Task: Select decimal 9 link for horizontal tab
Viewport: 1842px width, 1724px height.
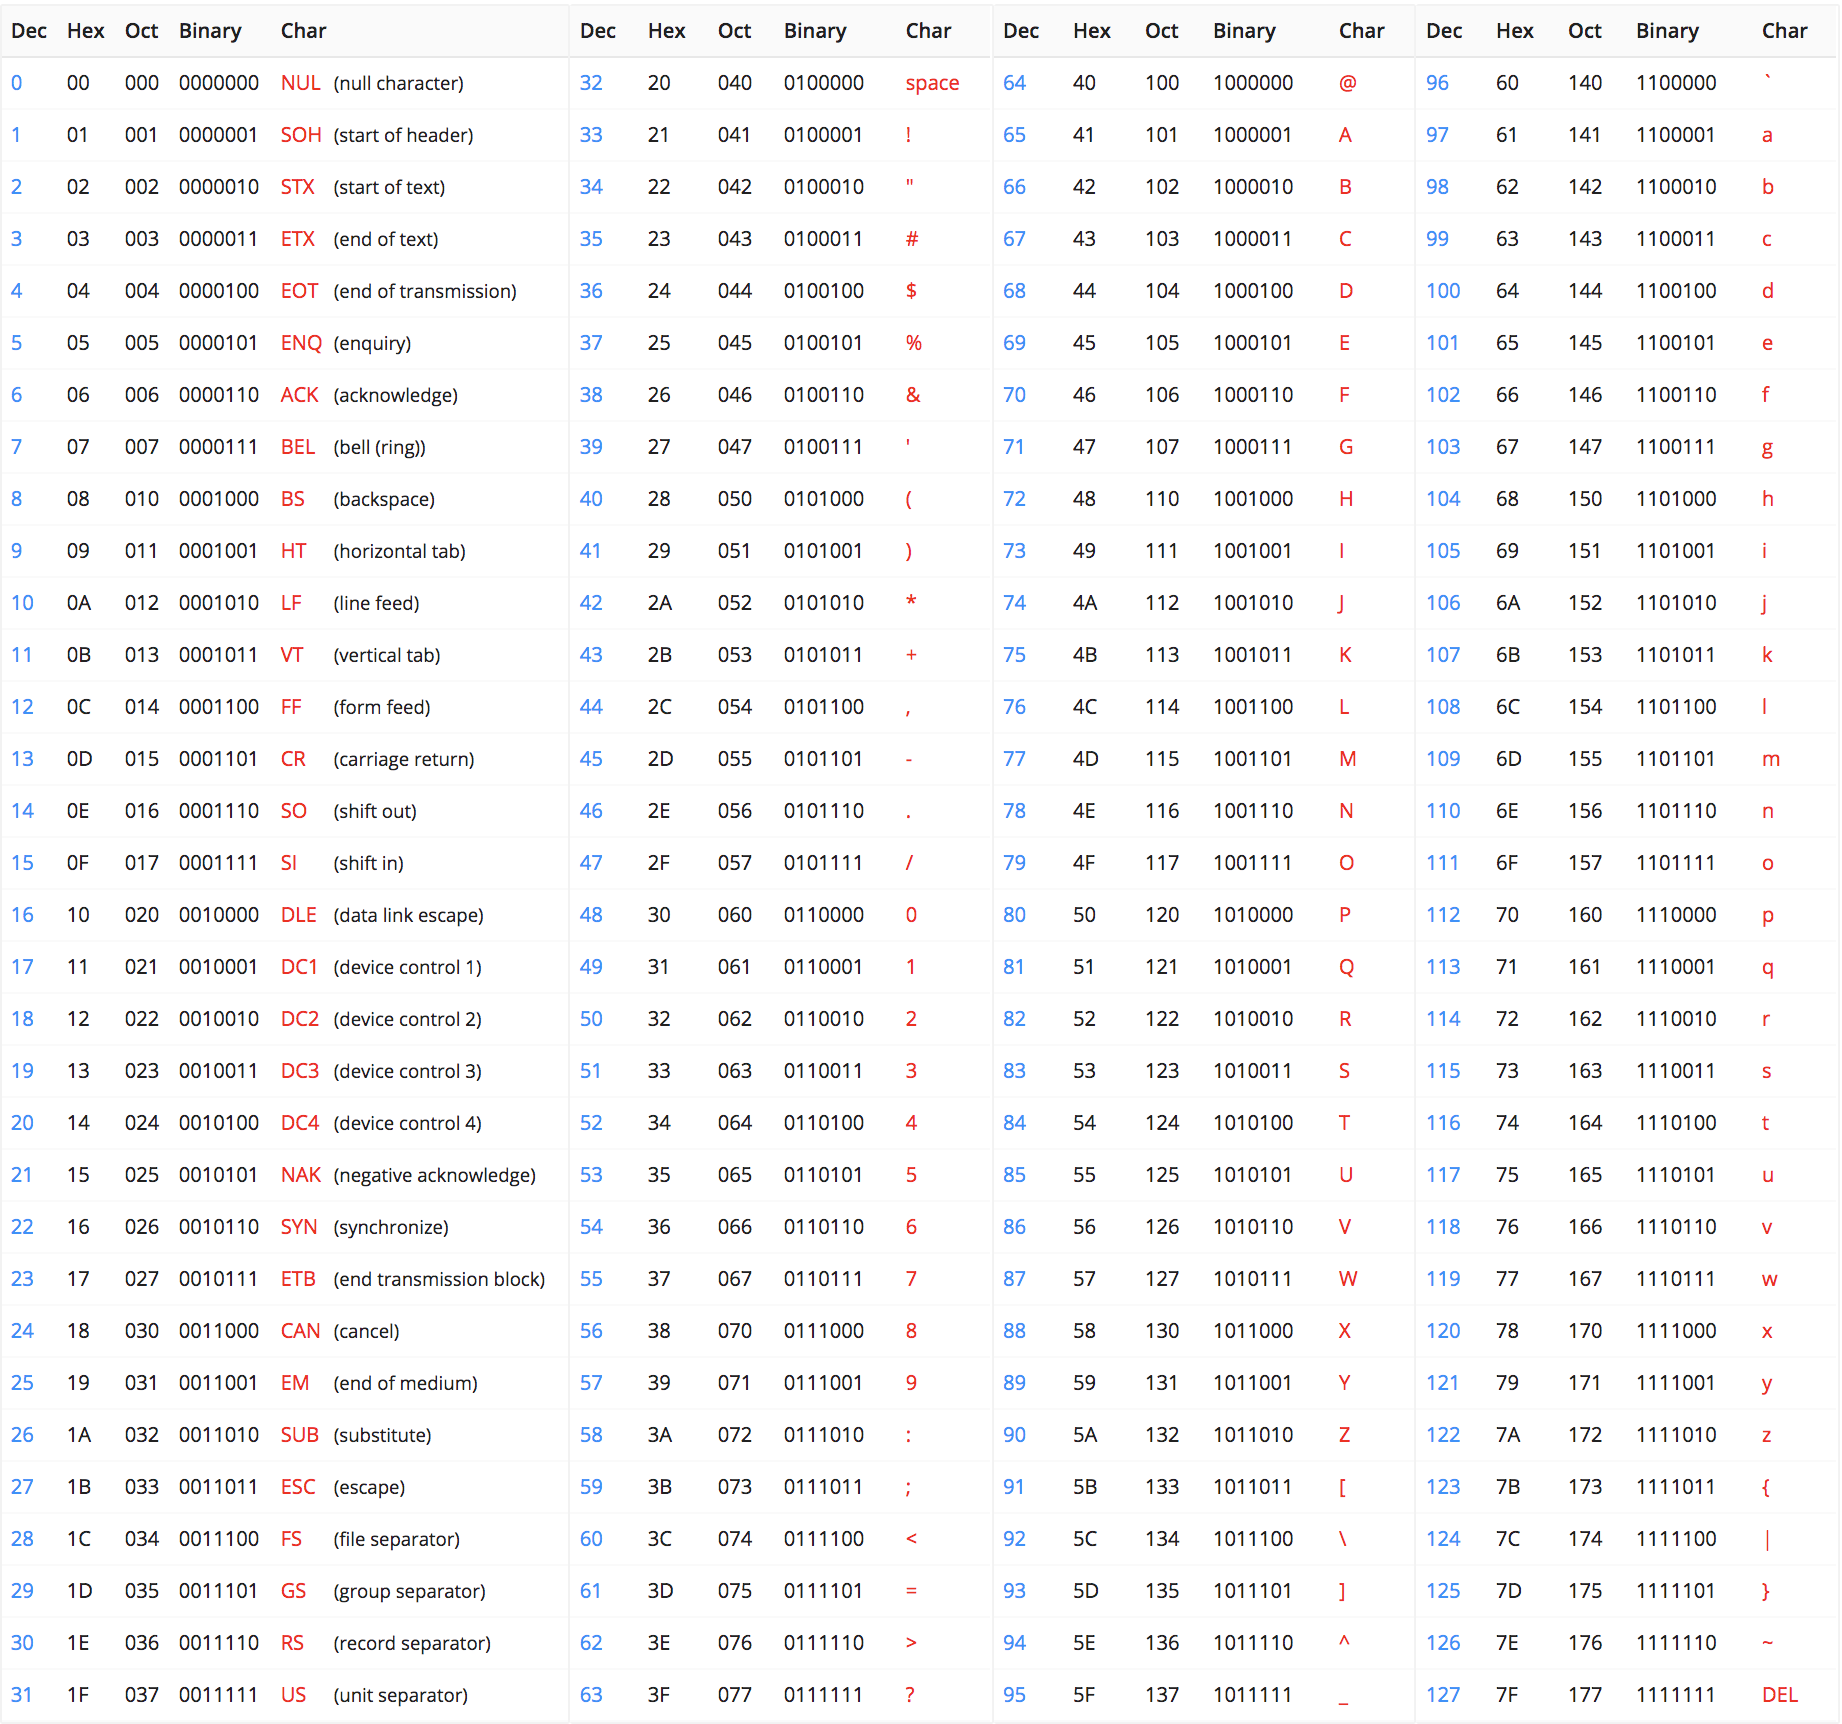Action: (x=16, y=550)
